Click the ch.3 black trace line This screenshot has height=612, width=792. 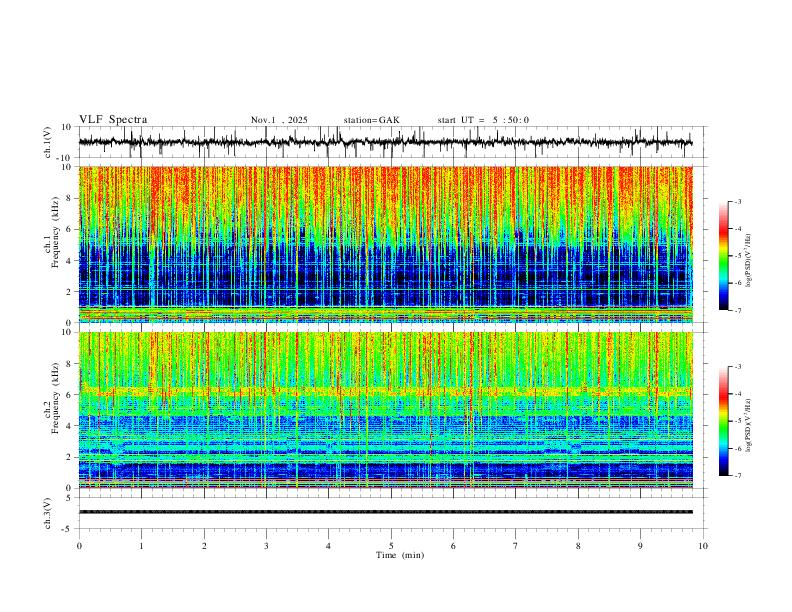pyautogui.click(x=385, y=512)
